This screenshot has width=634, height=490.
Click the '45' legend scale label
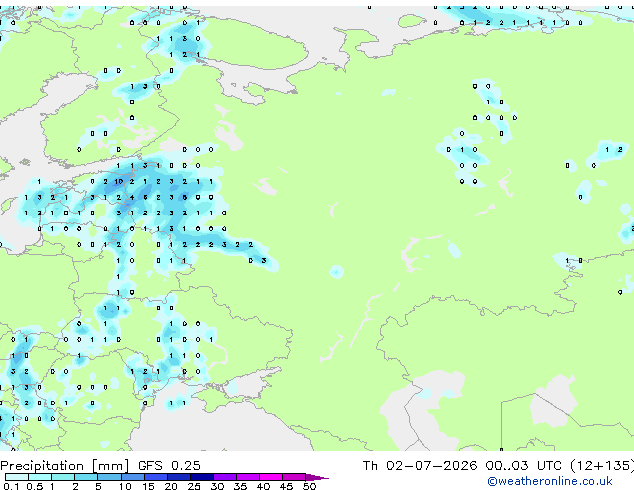pyautogui.click(x=286, y=486)
